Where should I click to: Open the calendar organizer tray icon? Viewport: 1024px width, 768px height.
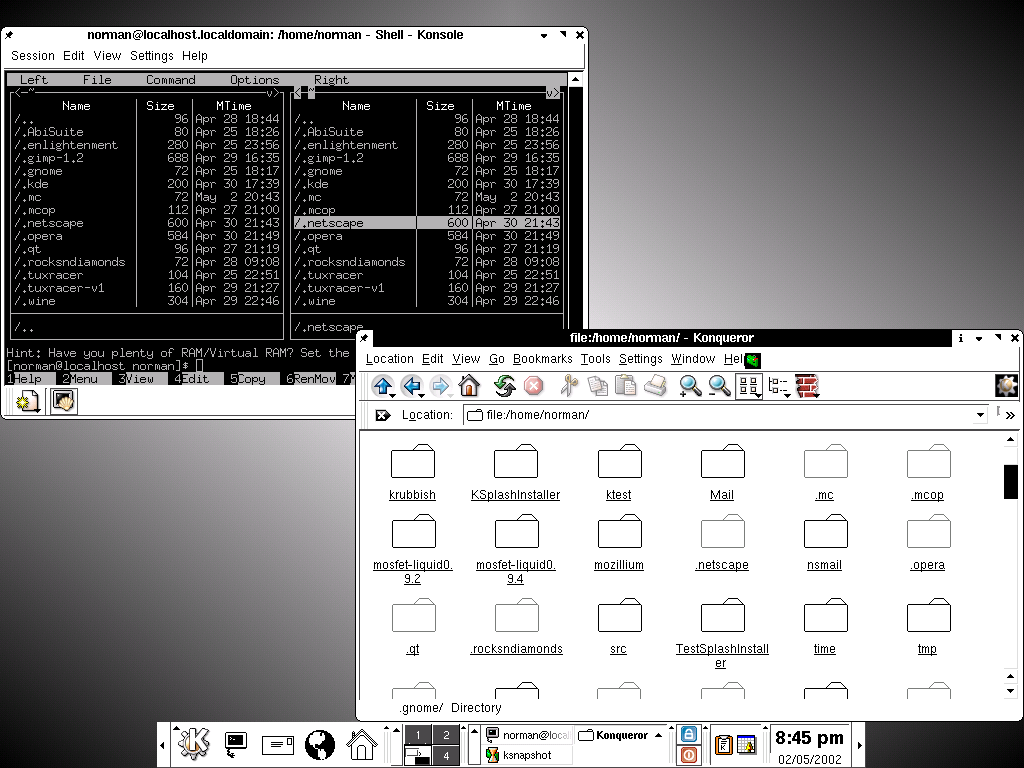click(746, 744)
